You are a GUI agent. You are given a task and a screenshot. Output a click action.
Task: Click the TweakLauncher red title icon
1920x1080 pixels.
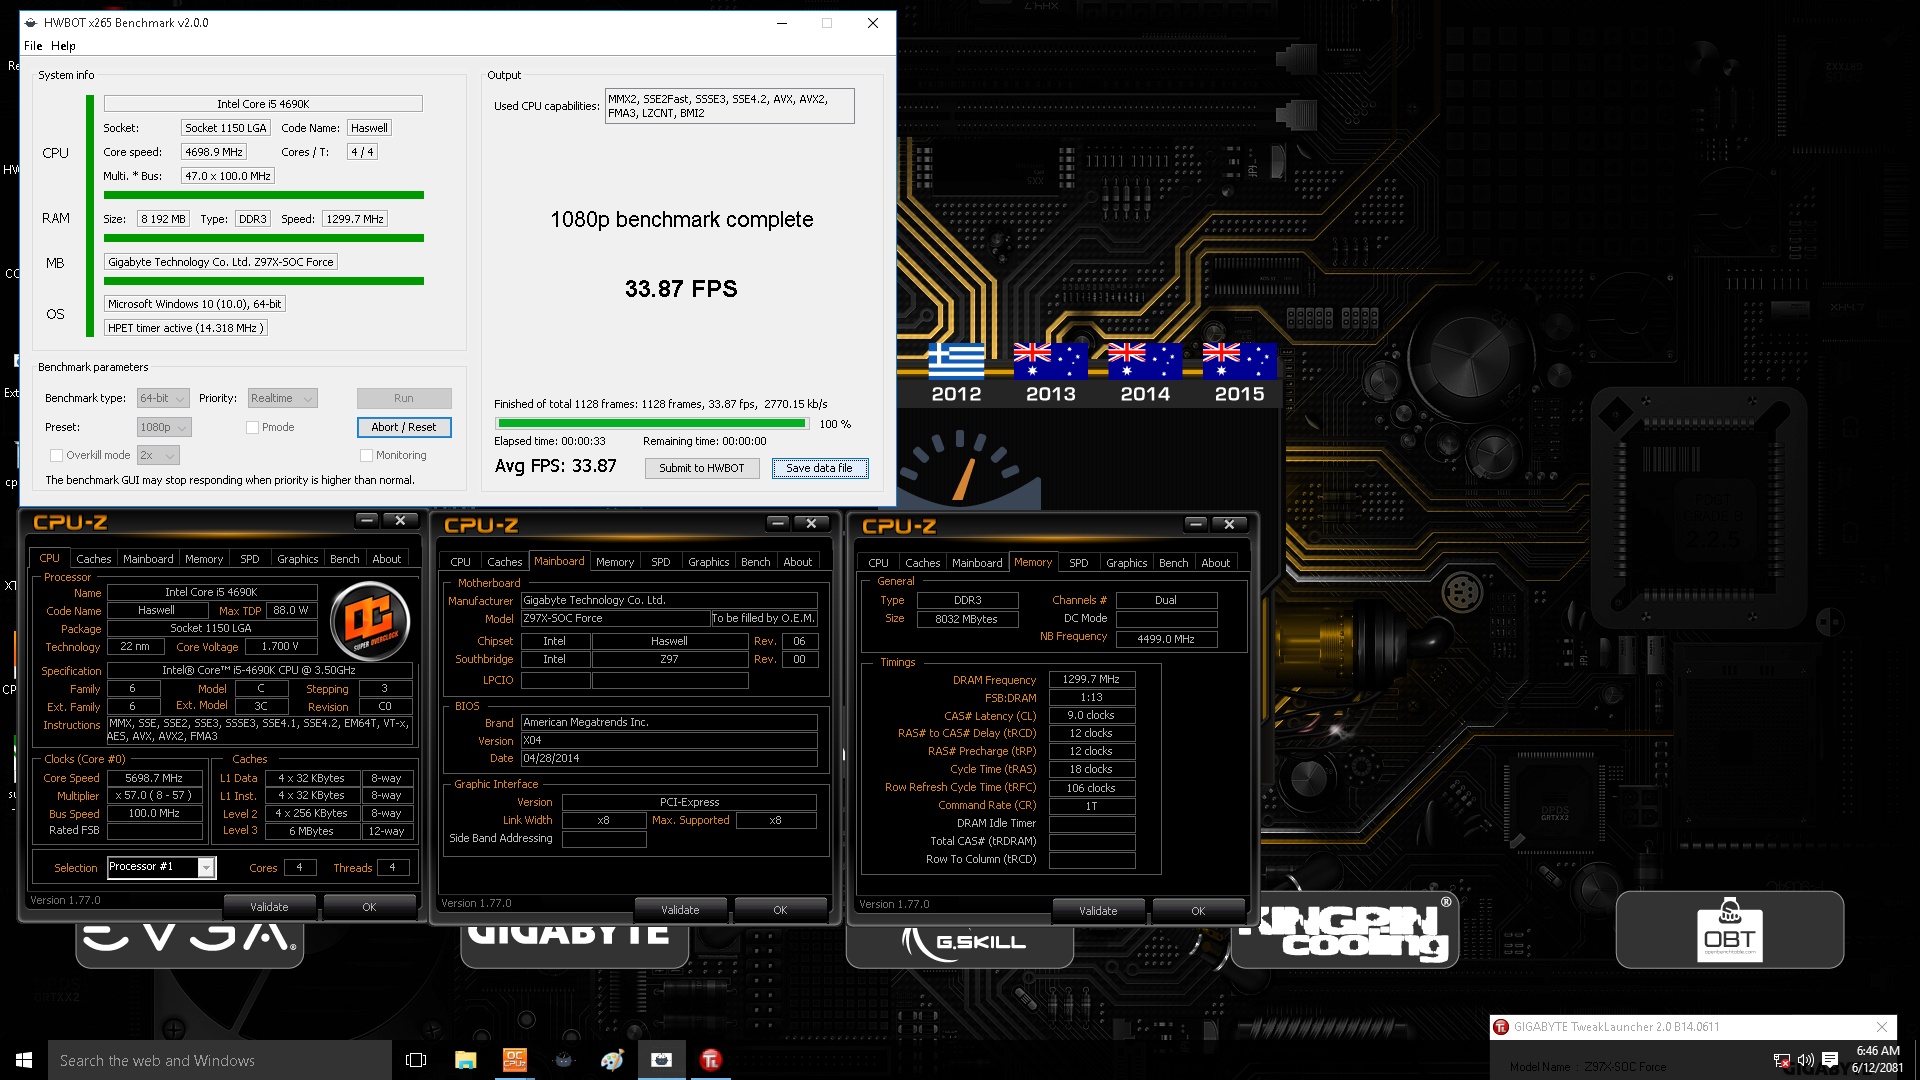(1500, 1027)
